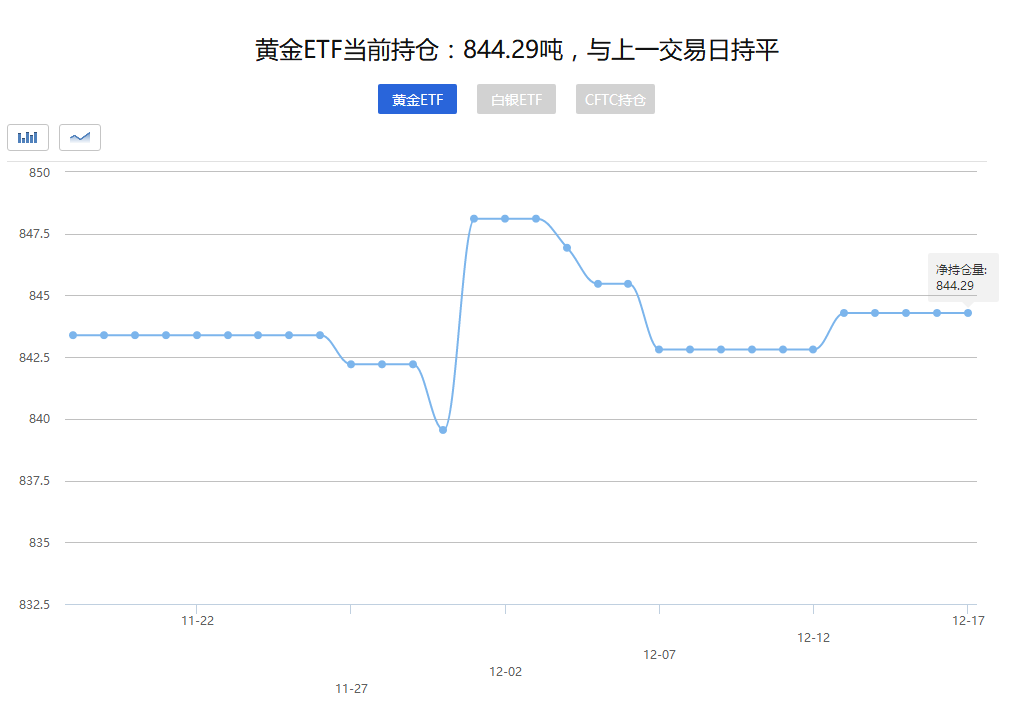The height and width of the screenshot is (713, 1029).
Task: Click the 832.5 y-axis label
Action: [34, 604]
